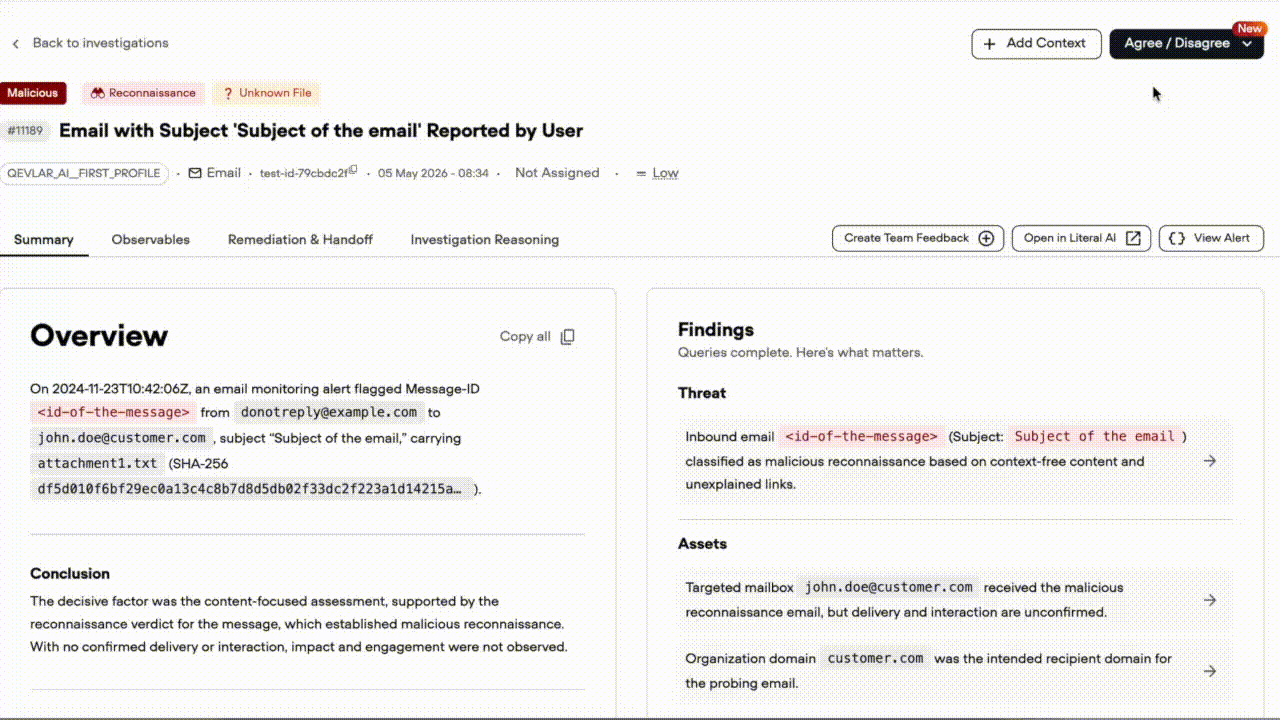The height and width of the screenshot is (720, 1280).
Task: Click the test-id-79cbdc2f text
Action: tap(303, 173)
